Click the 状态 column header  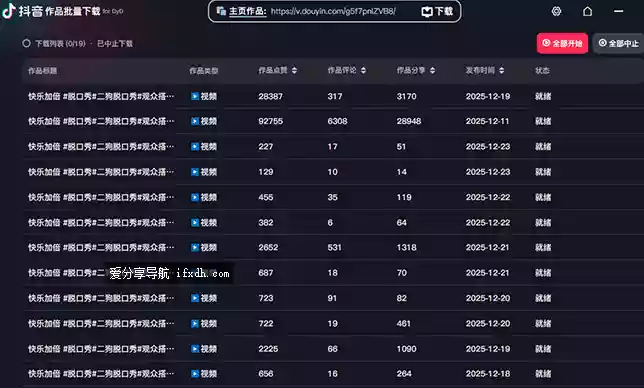tap(542, 71)
